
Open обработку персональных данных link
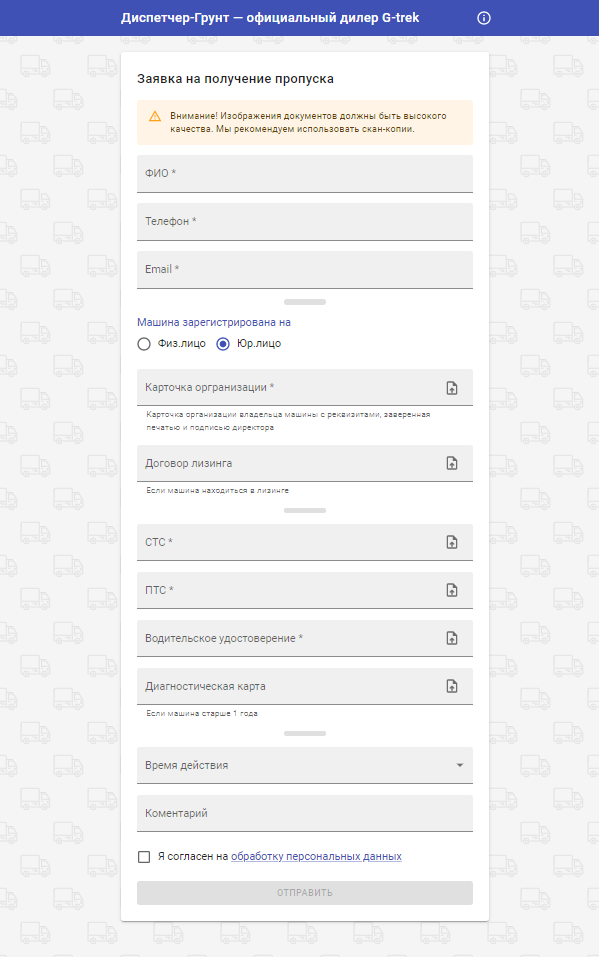316,856
